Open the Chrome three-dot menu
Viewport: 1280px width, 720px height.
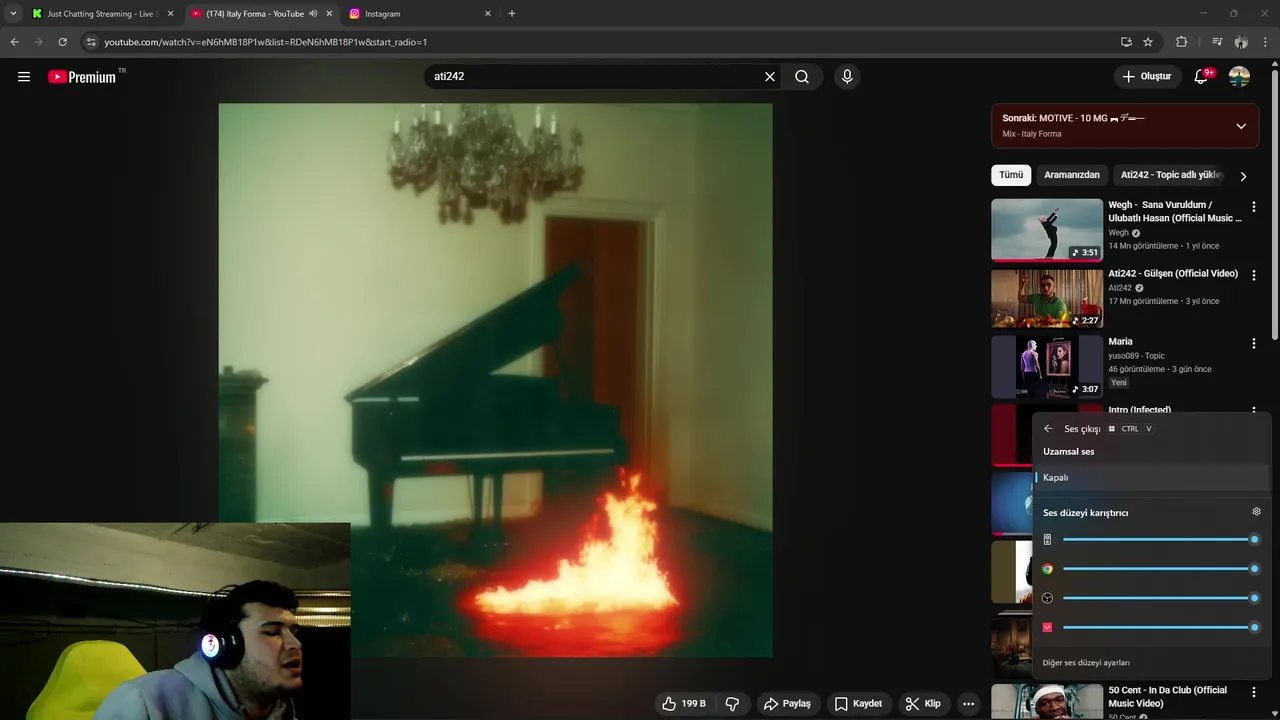[1267, 42]
